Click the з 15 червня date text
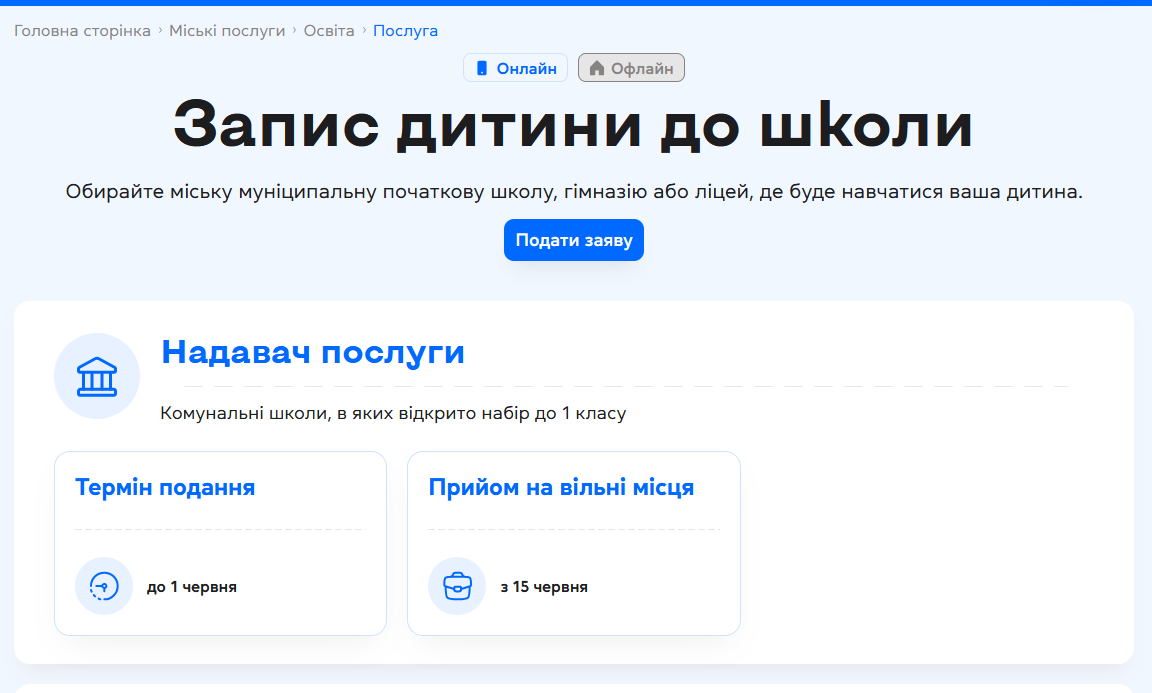The width and height of the screenshot is (1152, 693). pyautogui.click(x=544, y=587)
